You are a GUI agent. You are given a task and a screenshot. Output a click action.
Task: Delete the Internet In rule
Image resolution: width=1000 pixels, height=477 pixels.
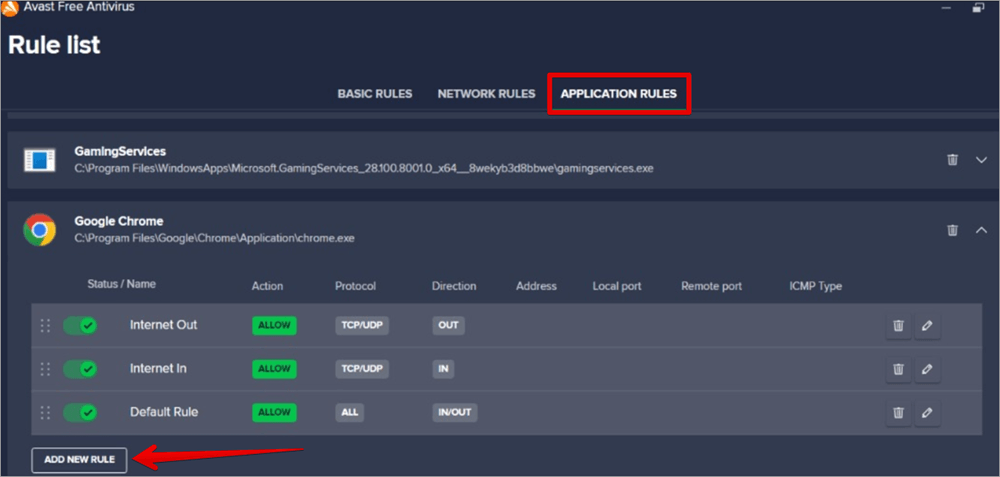(898, 369)
